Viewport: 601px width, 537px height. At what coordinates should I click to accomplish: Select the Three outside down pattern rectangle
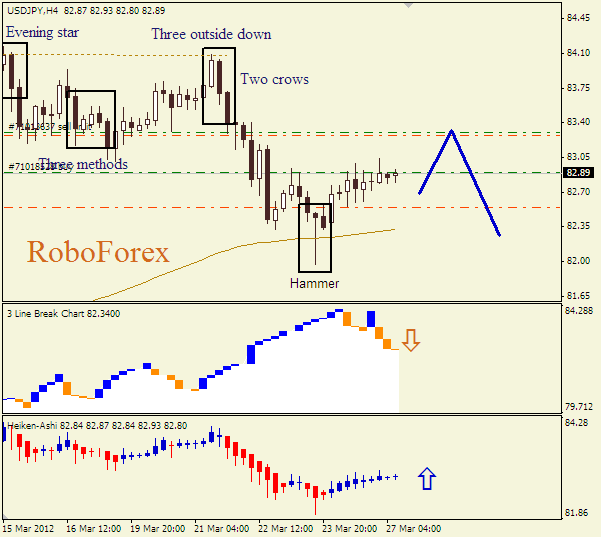218,86
